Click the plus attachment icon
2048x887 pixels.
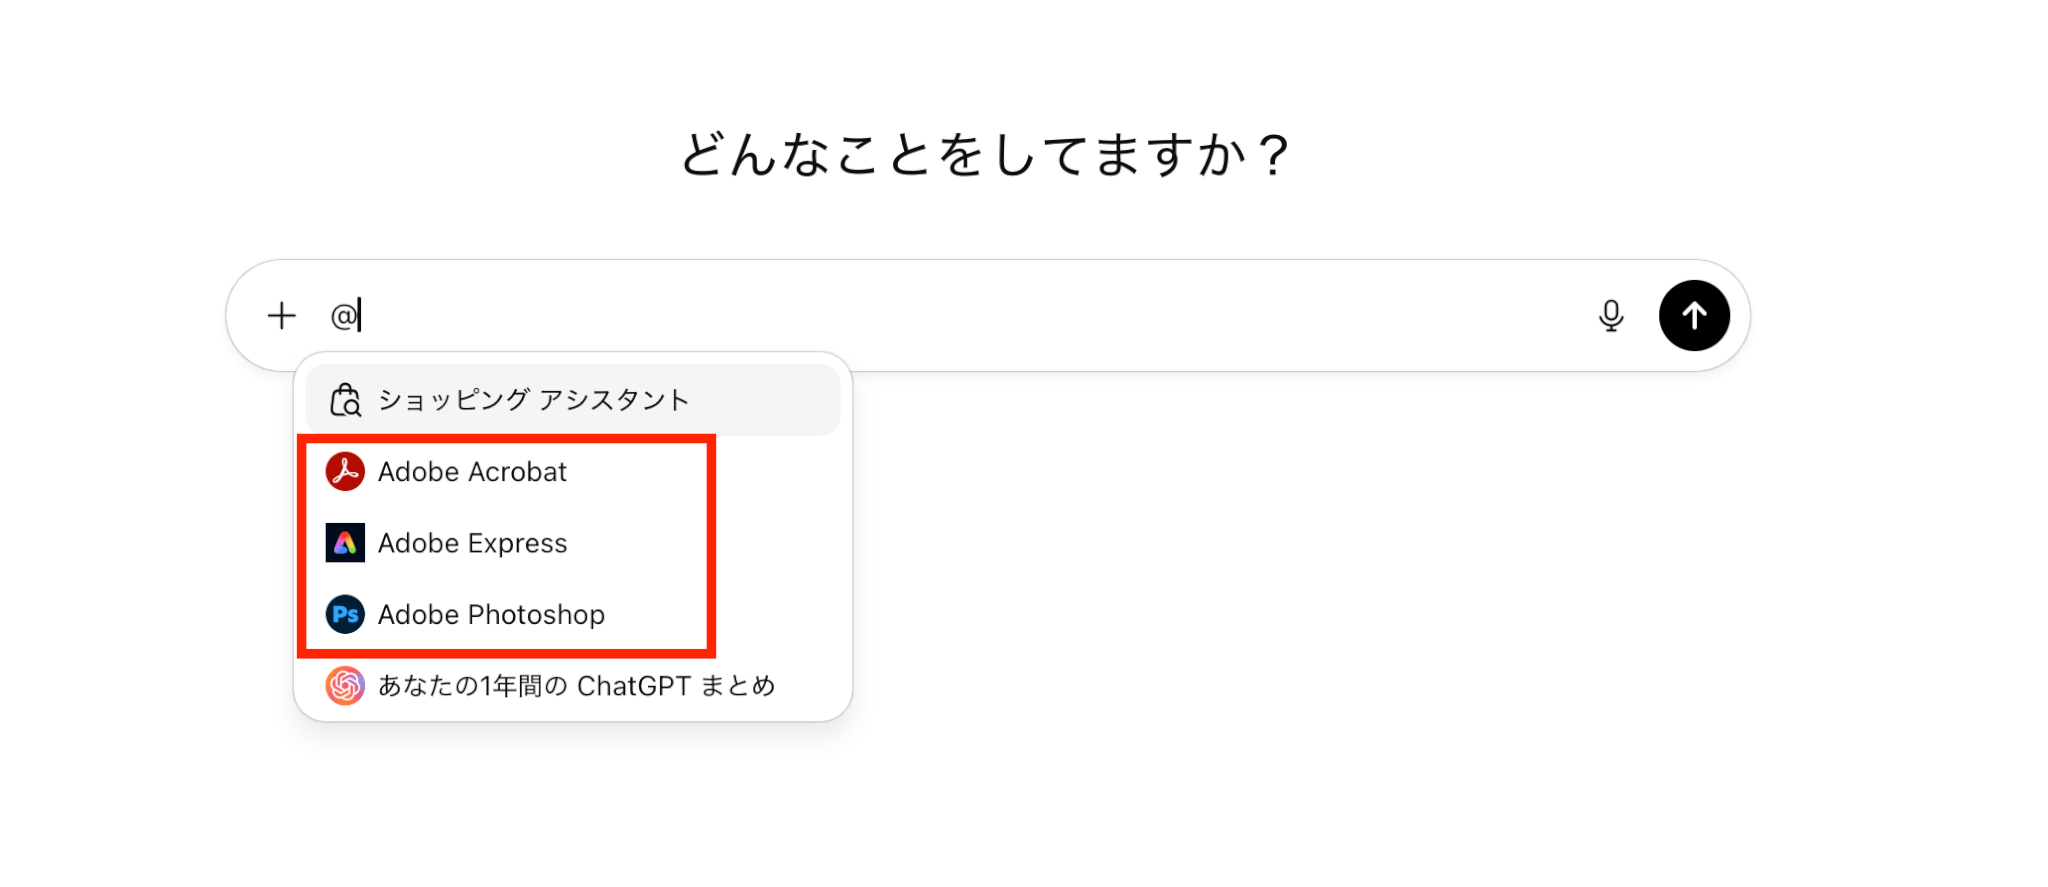(x=282, y=316)
